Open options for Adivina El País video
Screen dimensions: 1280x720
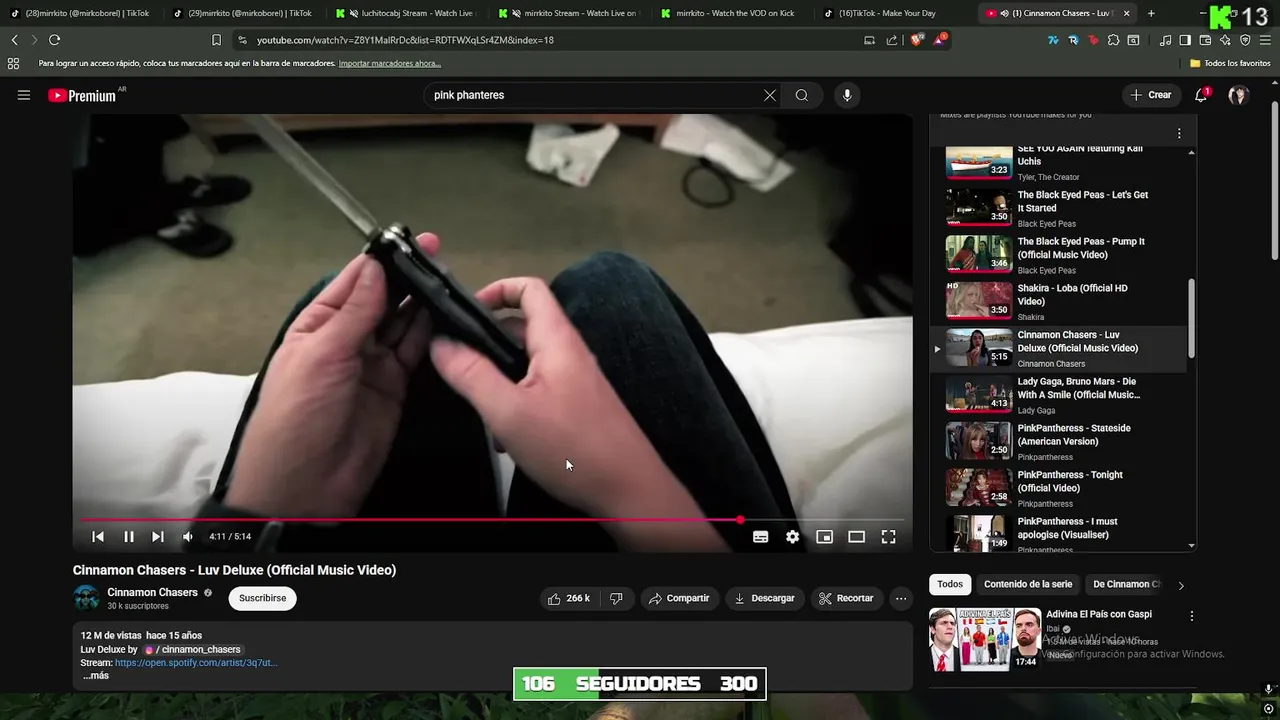[1191, 616]
